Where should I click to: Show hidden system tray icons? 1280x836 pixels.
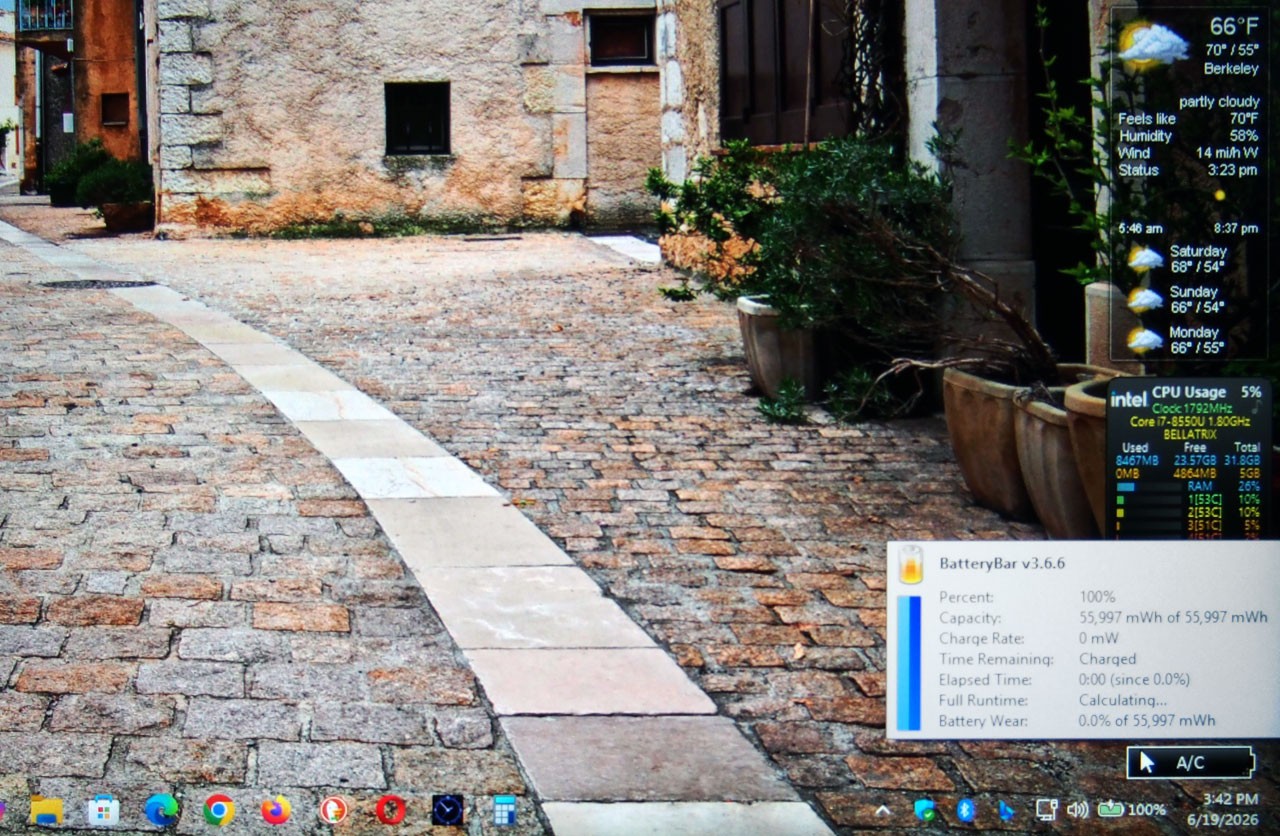click(x=882, y=810)
